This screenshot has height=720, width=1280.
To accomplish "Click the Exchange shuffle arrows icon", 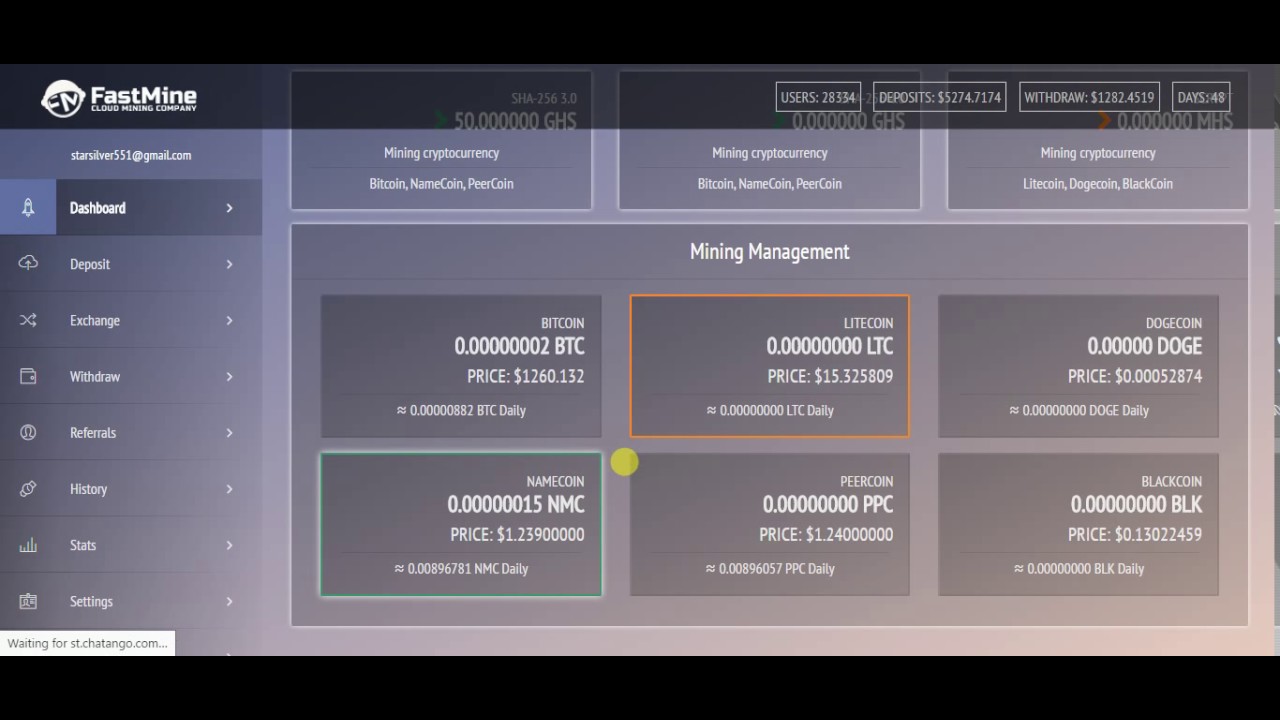I will click(28, 320).
